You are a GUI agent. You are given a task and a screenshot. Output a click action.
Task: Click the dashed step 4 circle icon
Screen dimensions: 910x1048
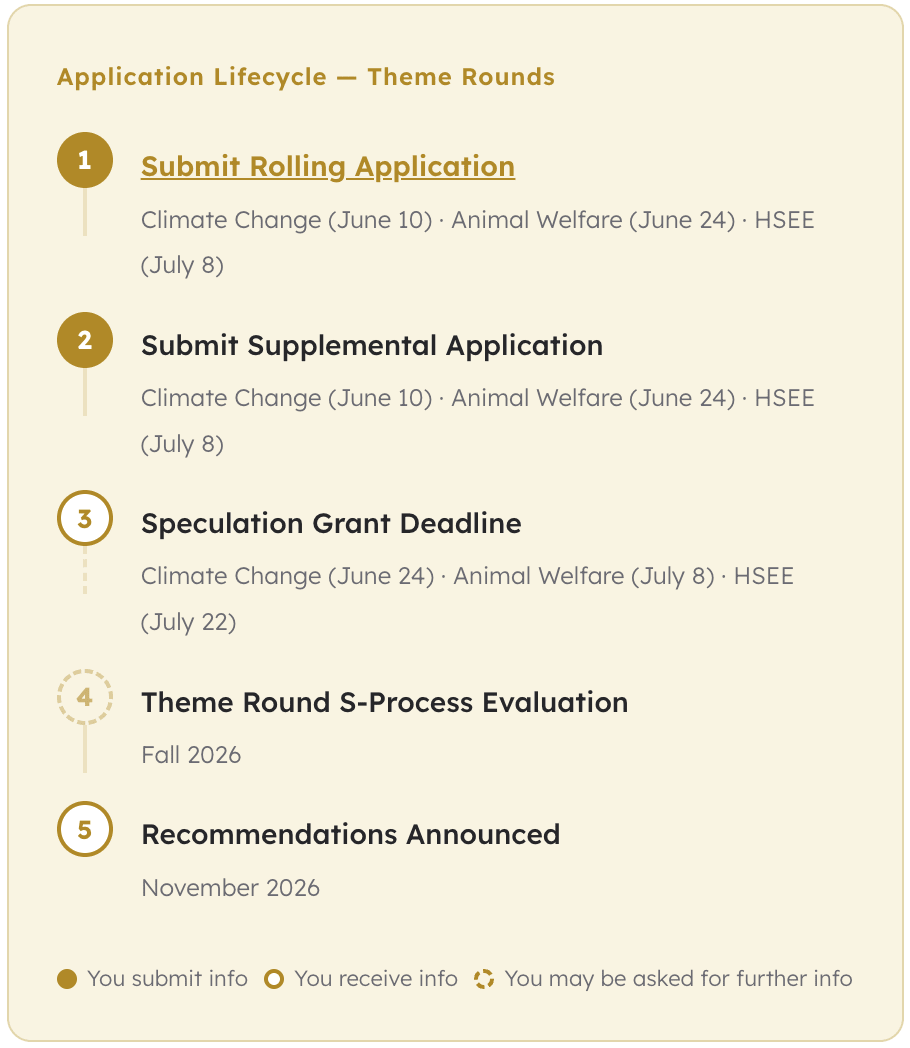(85, 697)
